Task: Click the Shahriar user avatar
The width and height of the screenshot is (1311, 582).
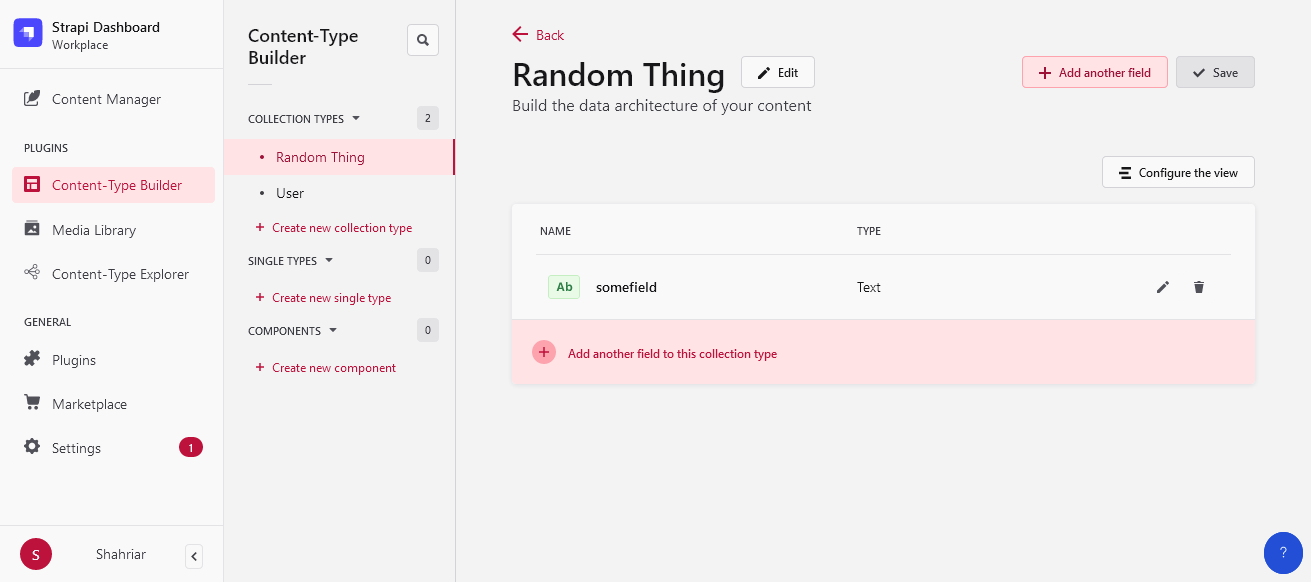Action: click(35, 554)
